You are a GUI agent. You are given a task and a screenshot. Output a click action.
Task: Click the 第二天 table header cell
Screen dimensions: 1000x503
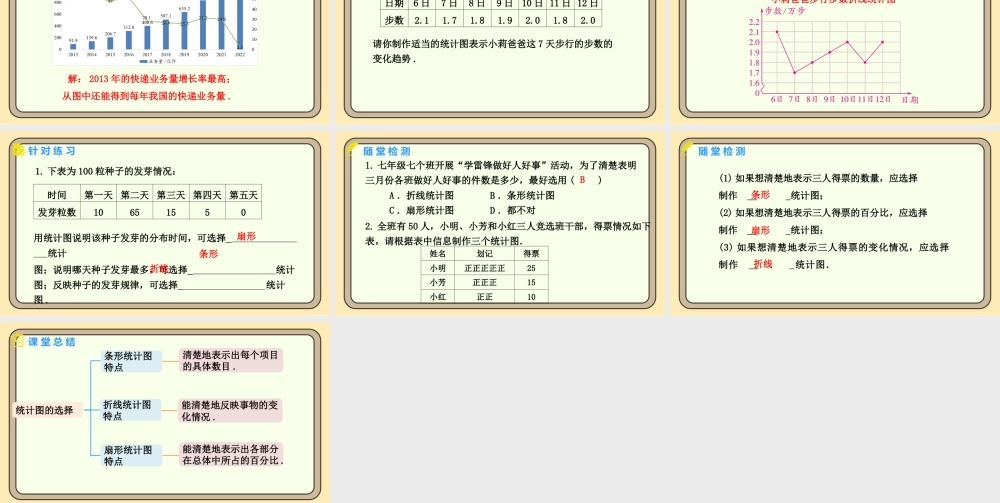135,194
